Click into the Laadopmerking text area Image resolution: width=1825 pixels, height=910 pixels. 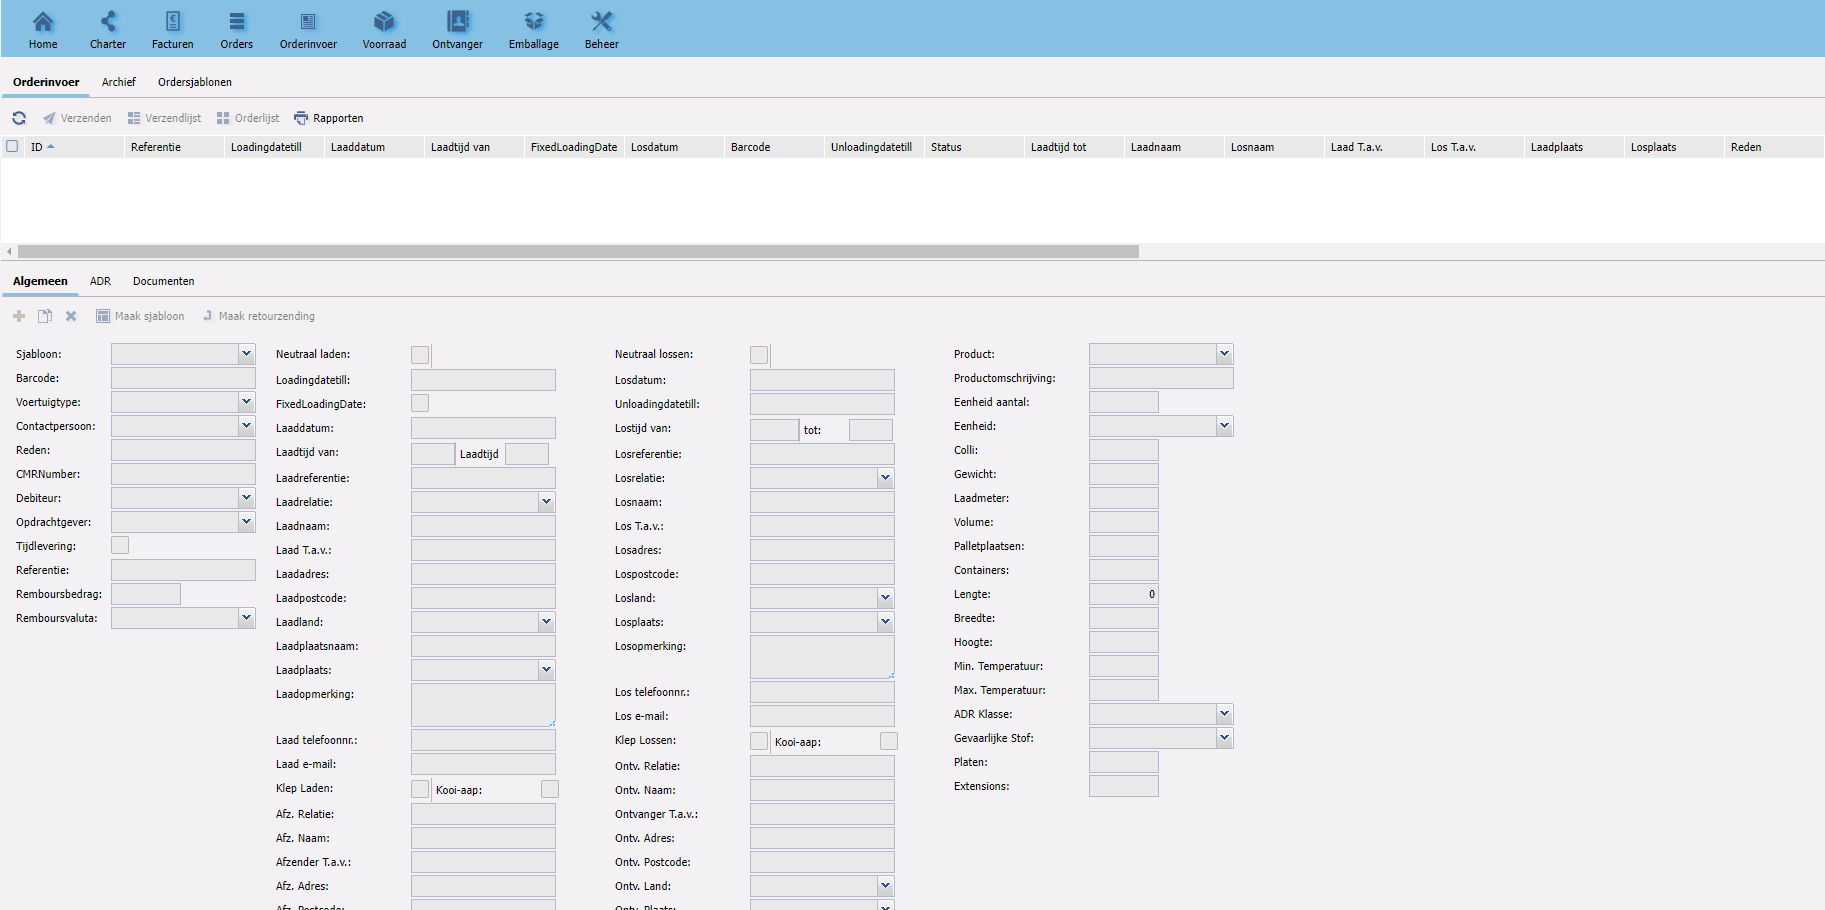[x=483, y=705]
